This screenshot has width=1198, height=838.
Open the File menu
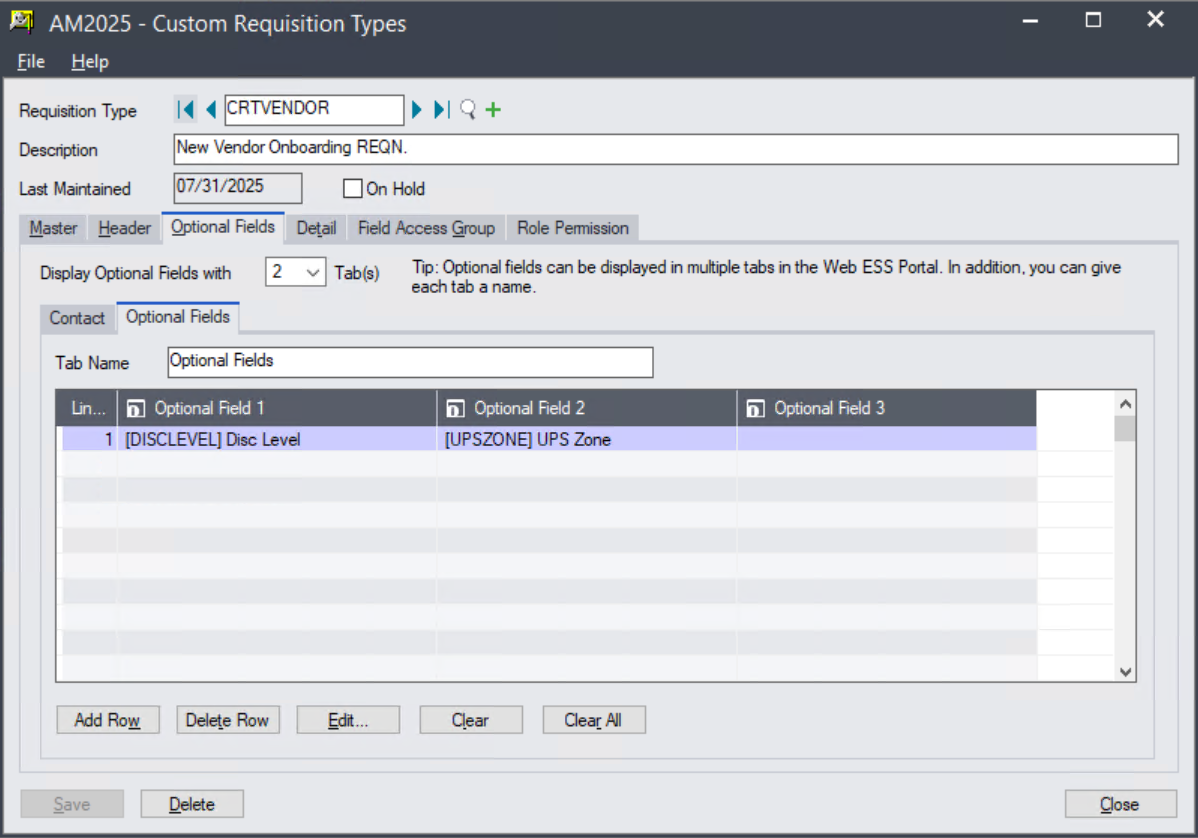(x=31, y=62)
